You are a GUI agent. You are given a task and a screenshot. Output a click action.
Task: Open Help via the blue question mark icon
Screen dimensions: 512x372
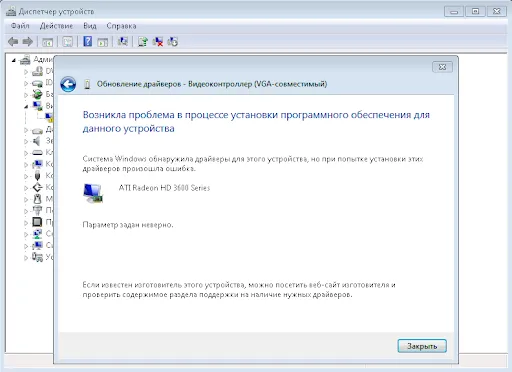point(88,42)
